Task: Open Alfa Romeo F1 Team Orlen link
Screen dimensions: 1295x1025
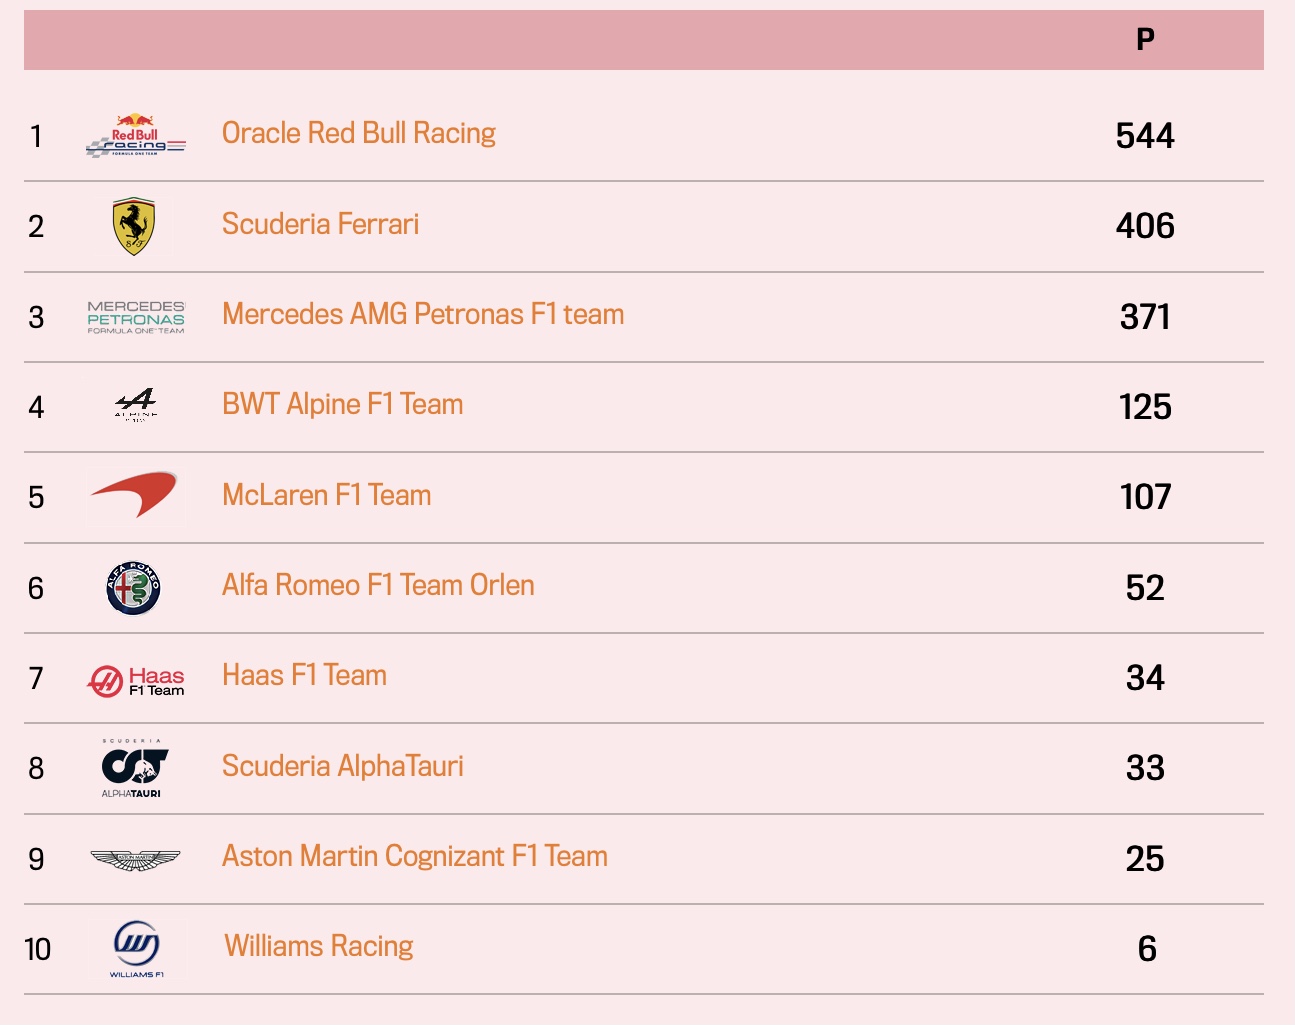Action: point(378,585)
